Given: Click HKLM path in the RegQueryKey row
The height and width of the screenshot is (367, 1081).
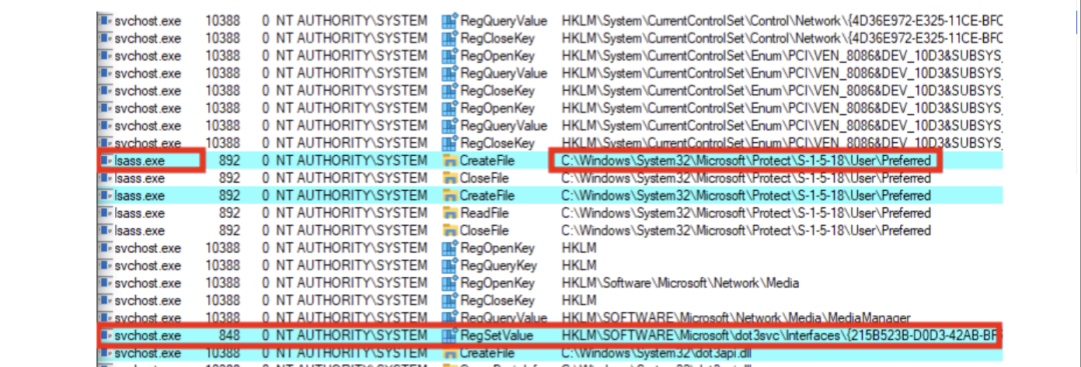Looking at the screenshot, I should 579,266.
